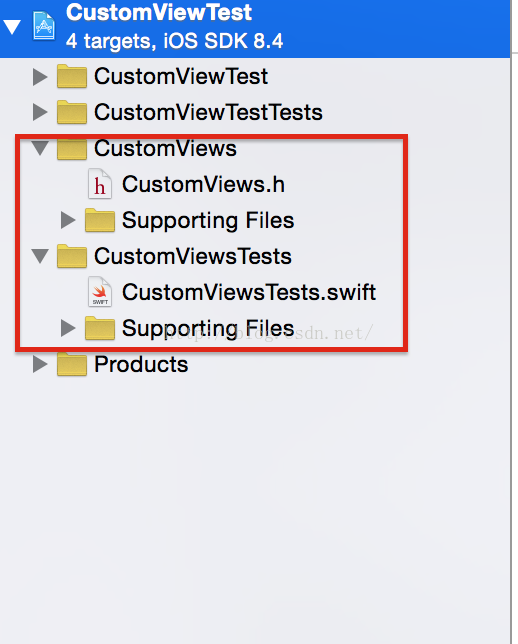Select the CustomViewTestTests group label

(x=208, y=112)
